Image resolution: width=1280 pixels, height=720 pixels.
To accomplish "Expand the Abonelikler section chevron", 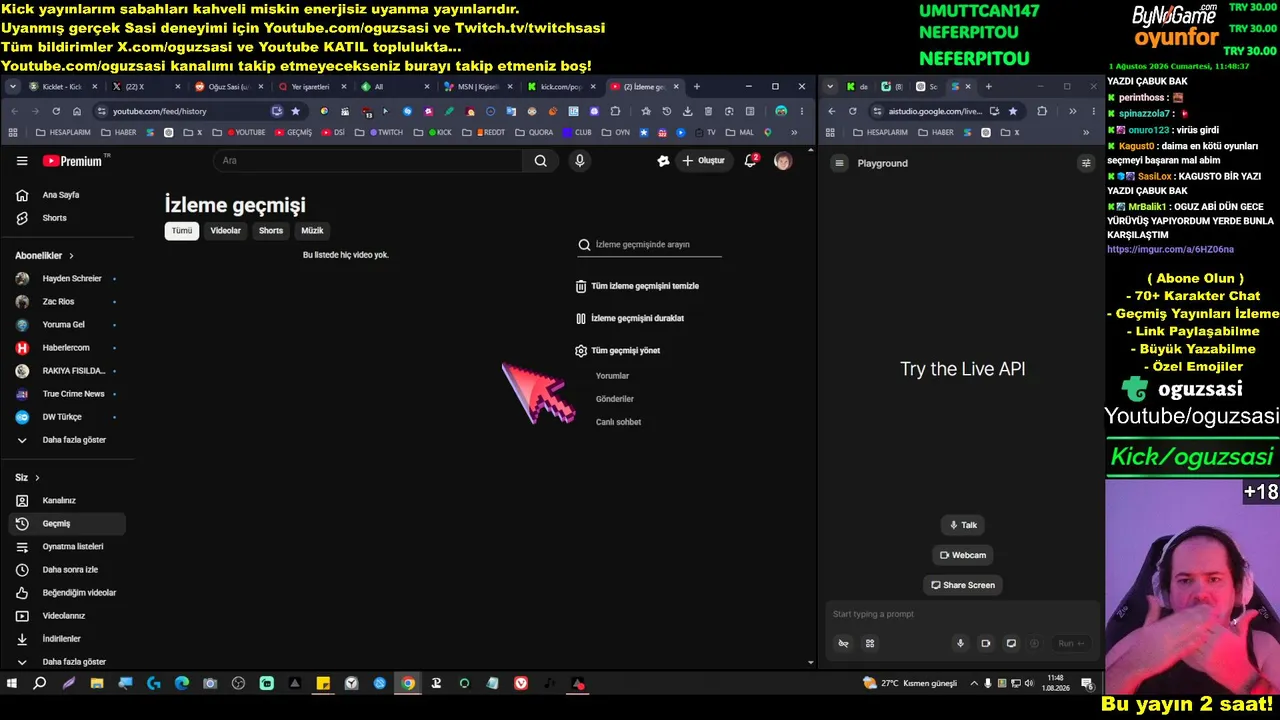I will tap(71, 256).
